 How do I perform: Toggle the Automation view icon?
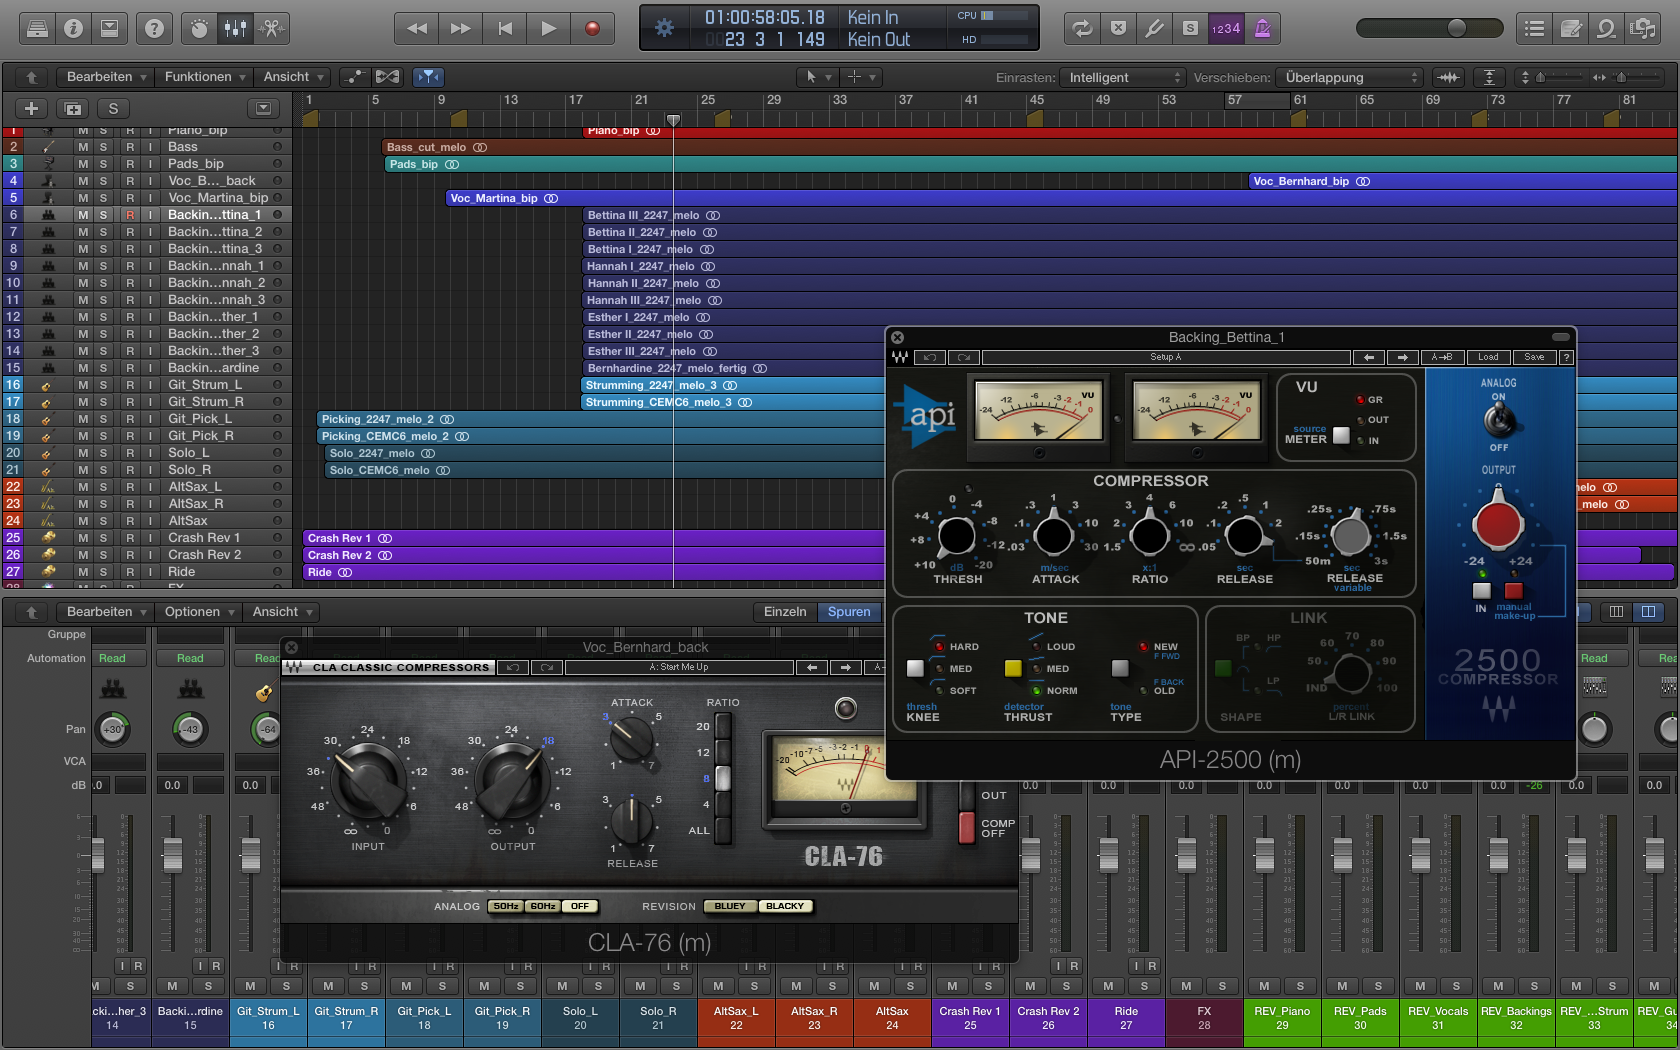[354, 77]
